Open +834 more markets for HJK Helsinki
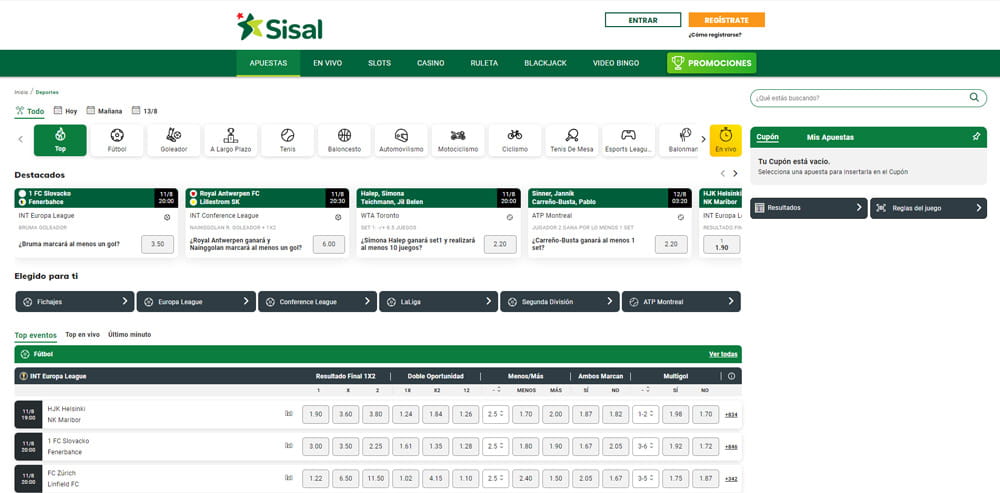The height and width of the screenshot is (493, 1000). pos(731,415)
